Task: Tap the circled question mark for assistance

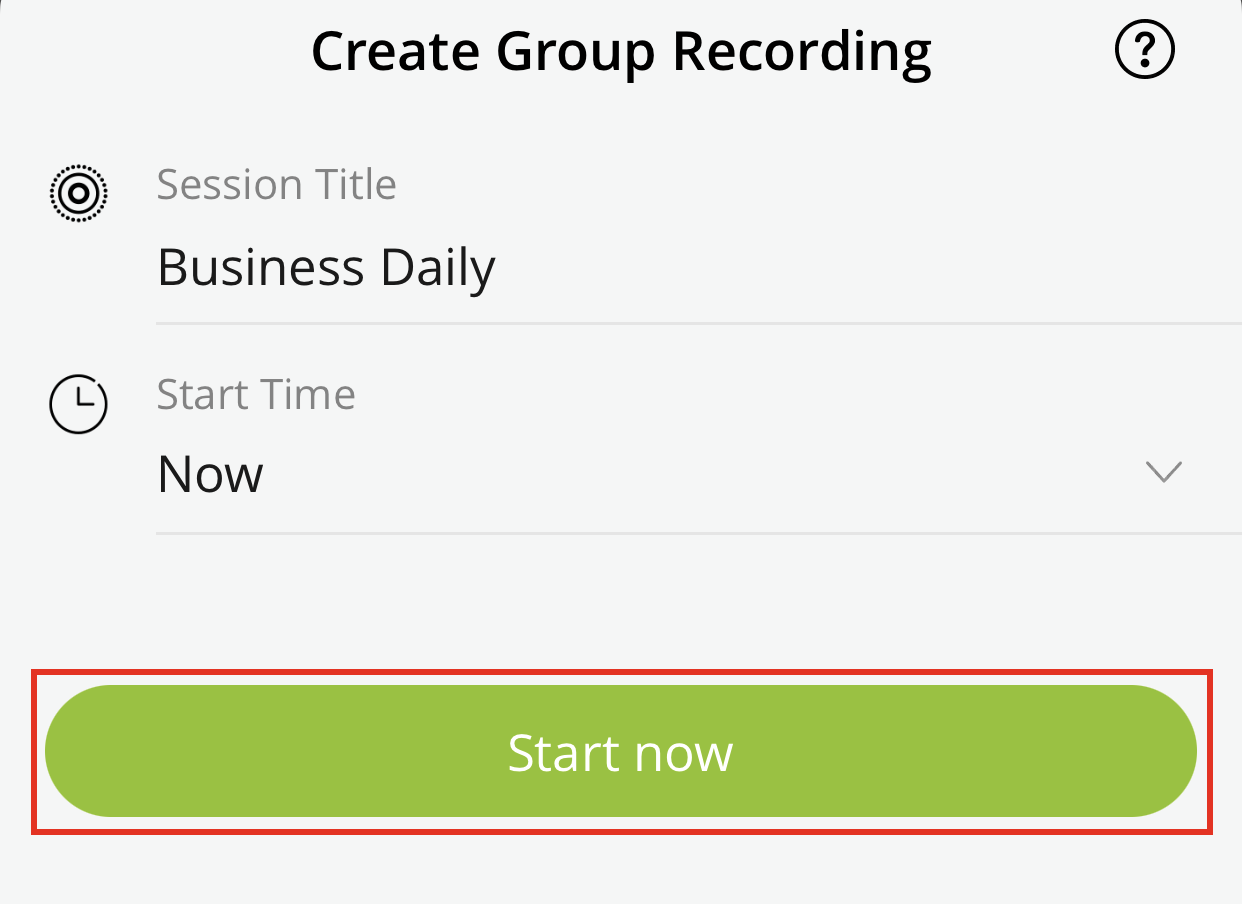Action: coord(1144,48)
